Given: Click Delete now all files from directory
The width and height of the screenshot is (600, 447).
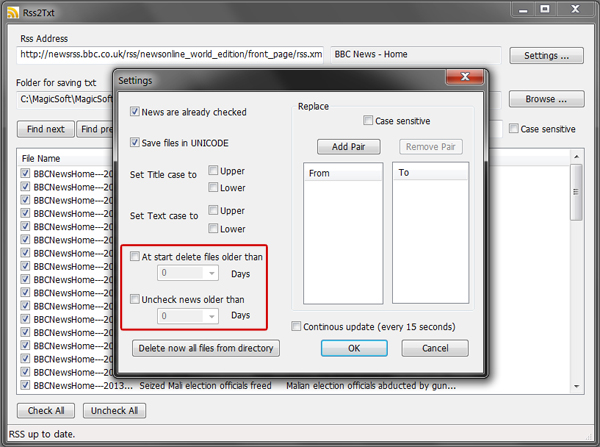Looking at the screenshot, I should [x=206, y=348].
